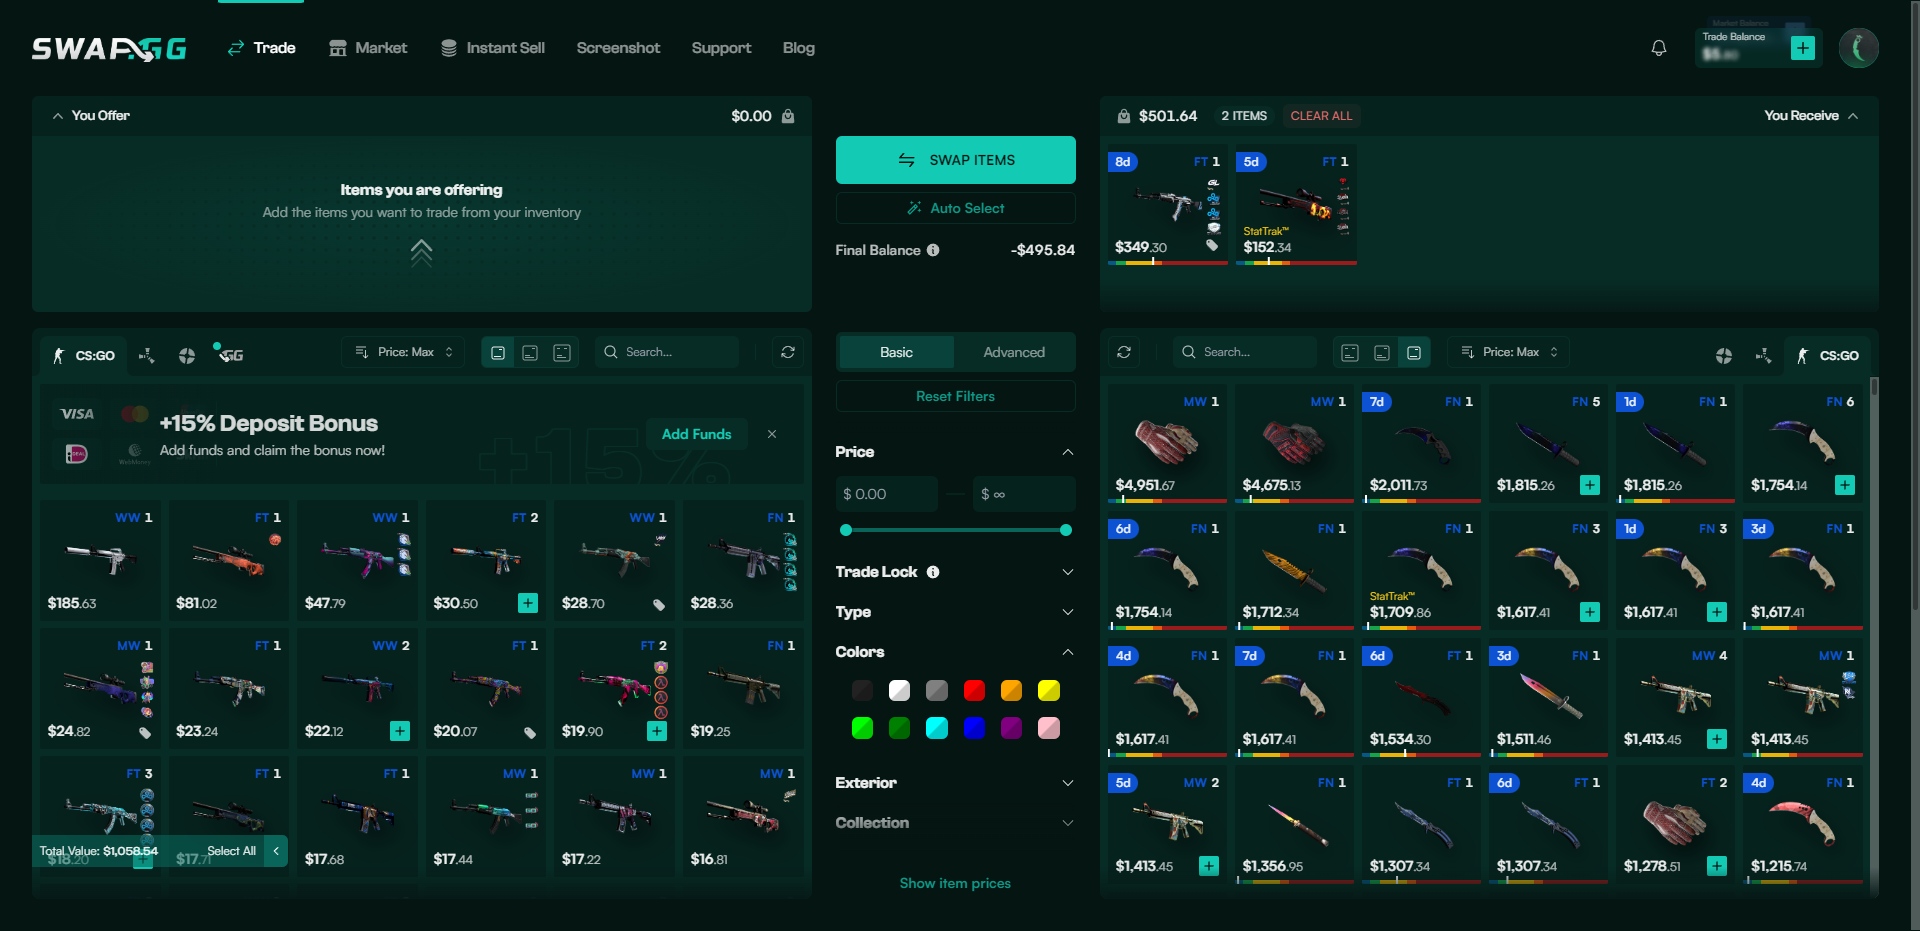Collapse the Select All bar arrow

point(276,851)
